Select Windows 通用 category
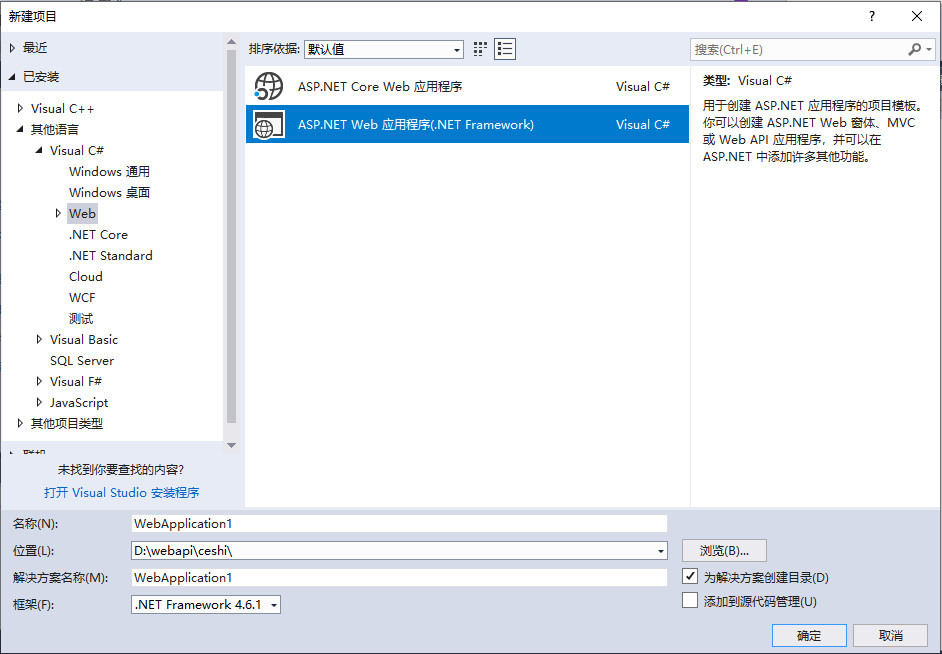The image size is (942, 654). coord(109,171)
